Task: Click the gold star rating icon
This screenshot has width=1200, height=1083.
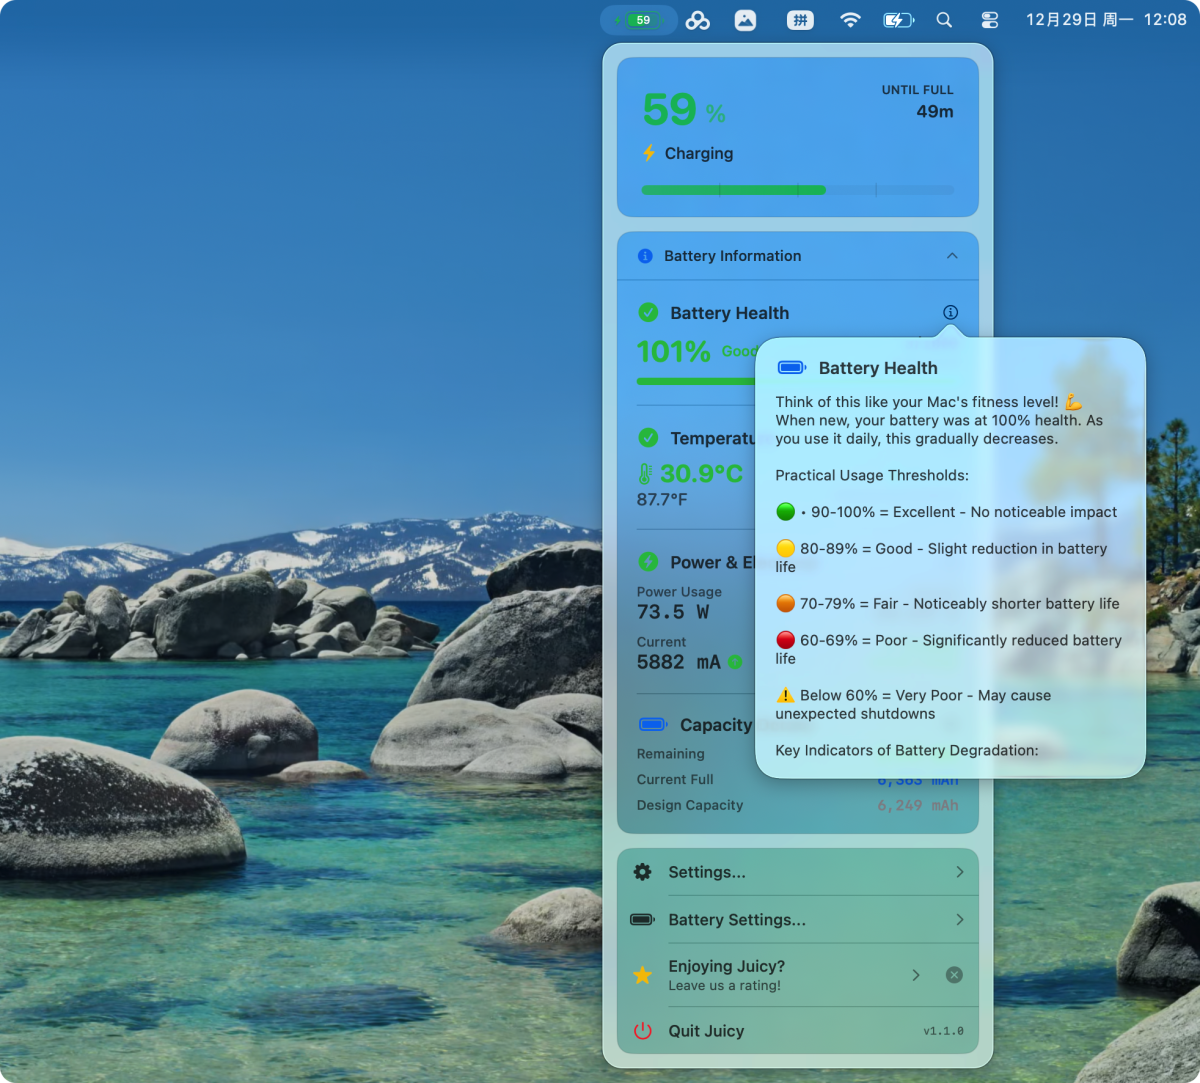Action: point(642,975)
